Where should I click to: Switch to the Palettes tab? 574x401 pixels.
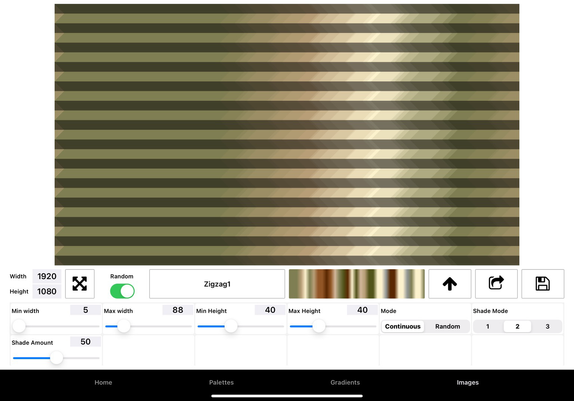click(x=221, y=382)
